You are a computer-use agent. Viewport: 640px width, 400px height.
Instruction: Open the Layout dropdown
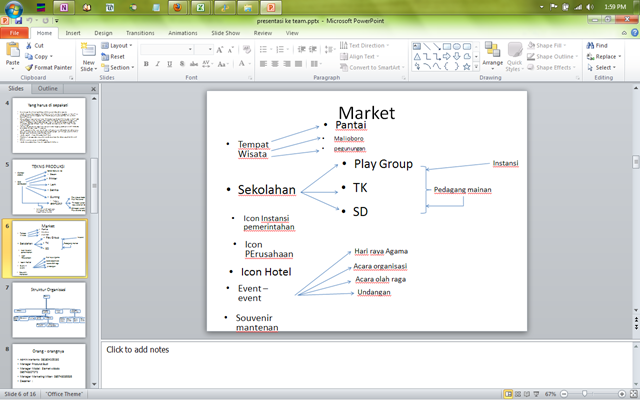(x=117, y=45)
